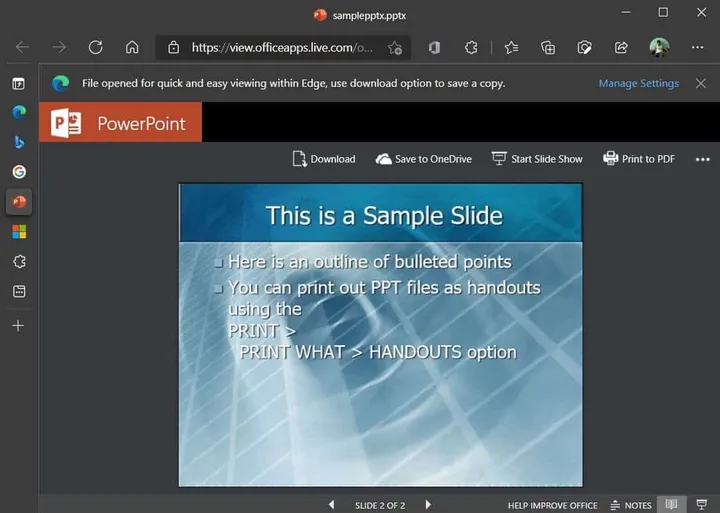
Task: Open Edge icon in sidebar
Action: coord(19,112)
